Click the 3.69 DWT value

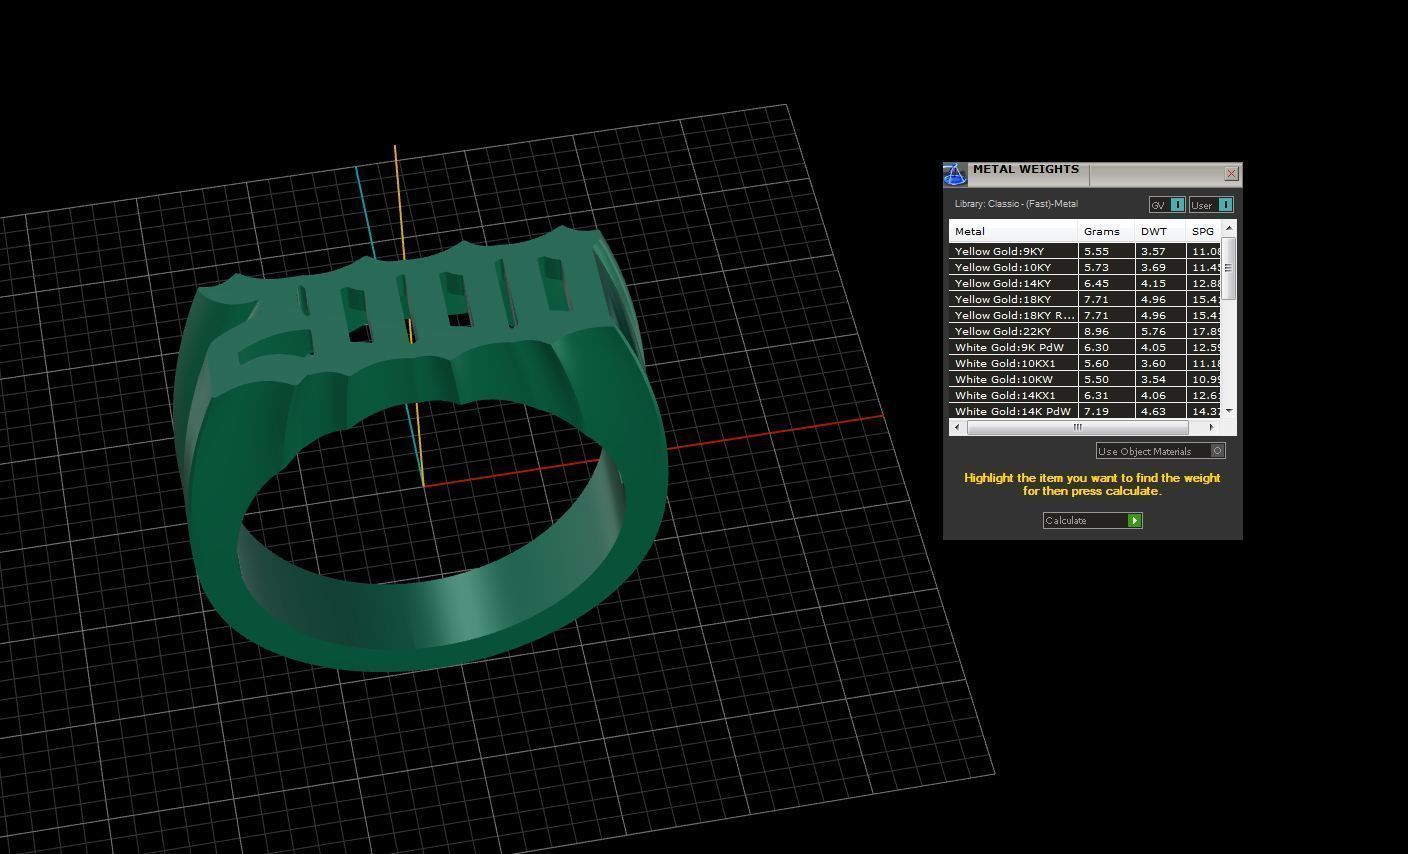tap(1153, 267)
